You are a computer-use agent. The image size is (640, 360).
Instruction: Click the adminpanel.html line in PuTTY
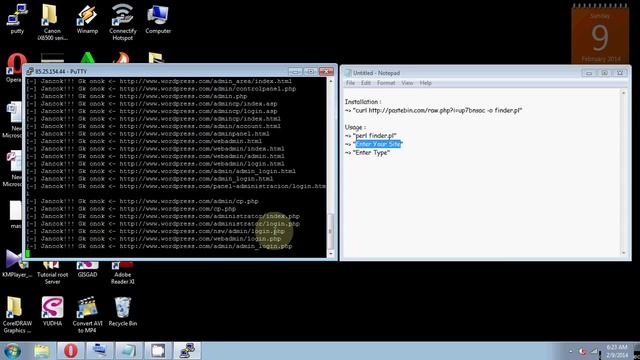tap(148, 133)
